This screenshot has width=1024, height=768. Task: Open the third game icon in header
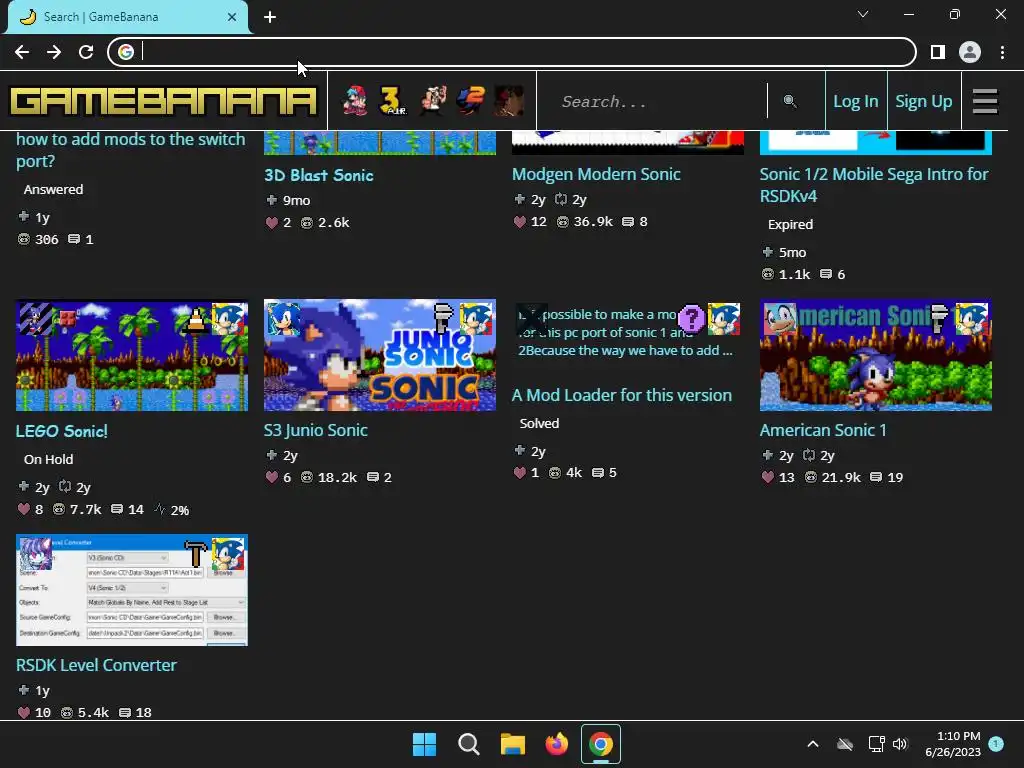432,101
